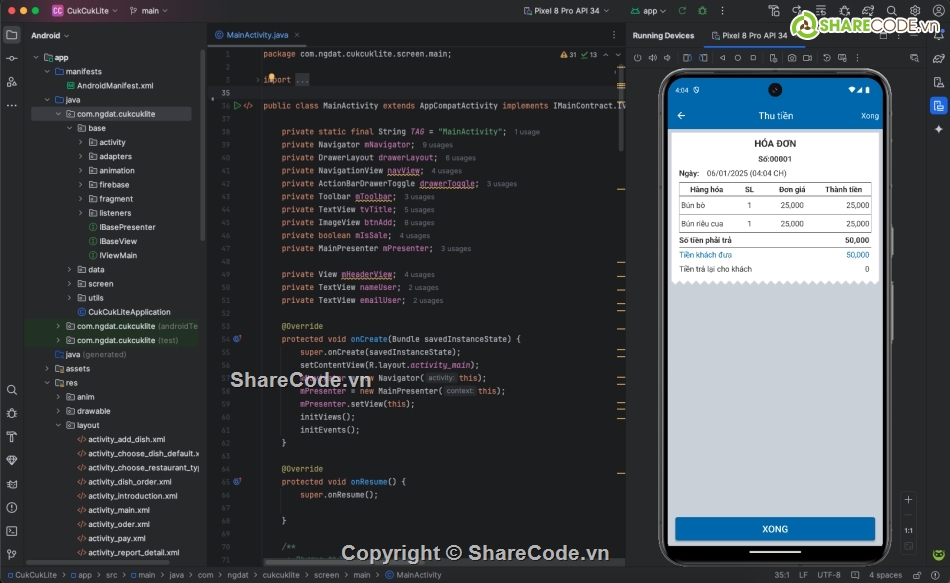Open emulator toolbar more options menu

point(857,58)
